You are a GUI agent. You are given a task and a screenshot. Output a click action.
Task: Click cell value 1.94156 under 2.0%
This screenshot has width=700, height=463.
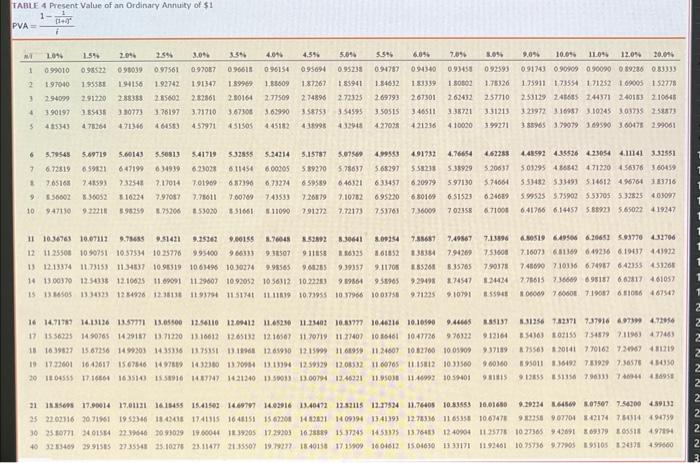131,84
